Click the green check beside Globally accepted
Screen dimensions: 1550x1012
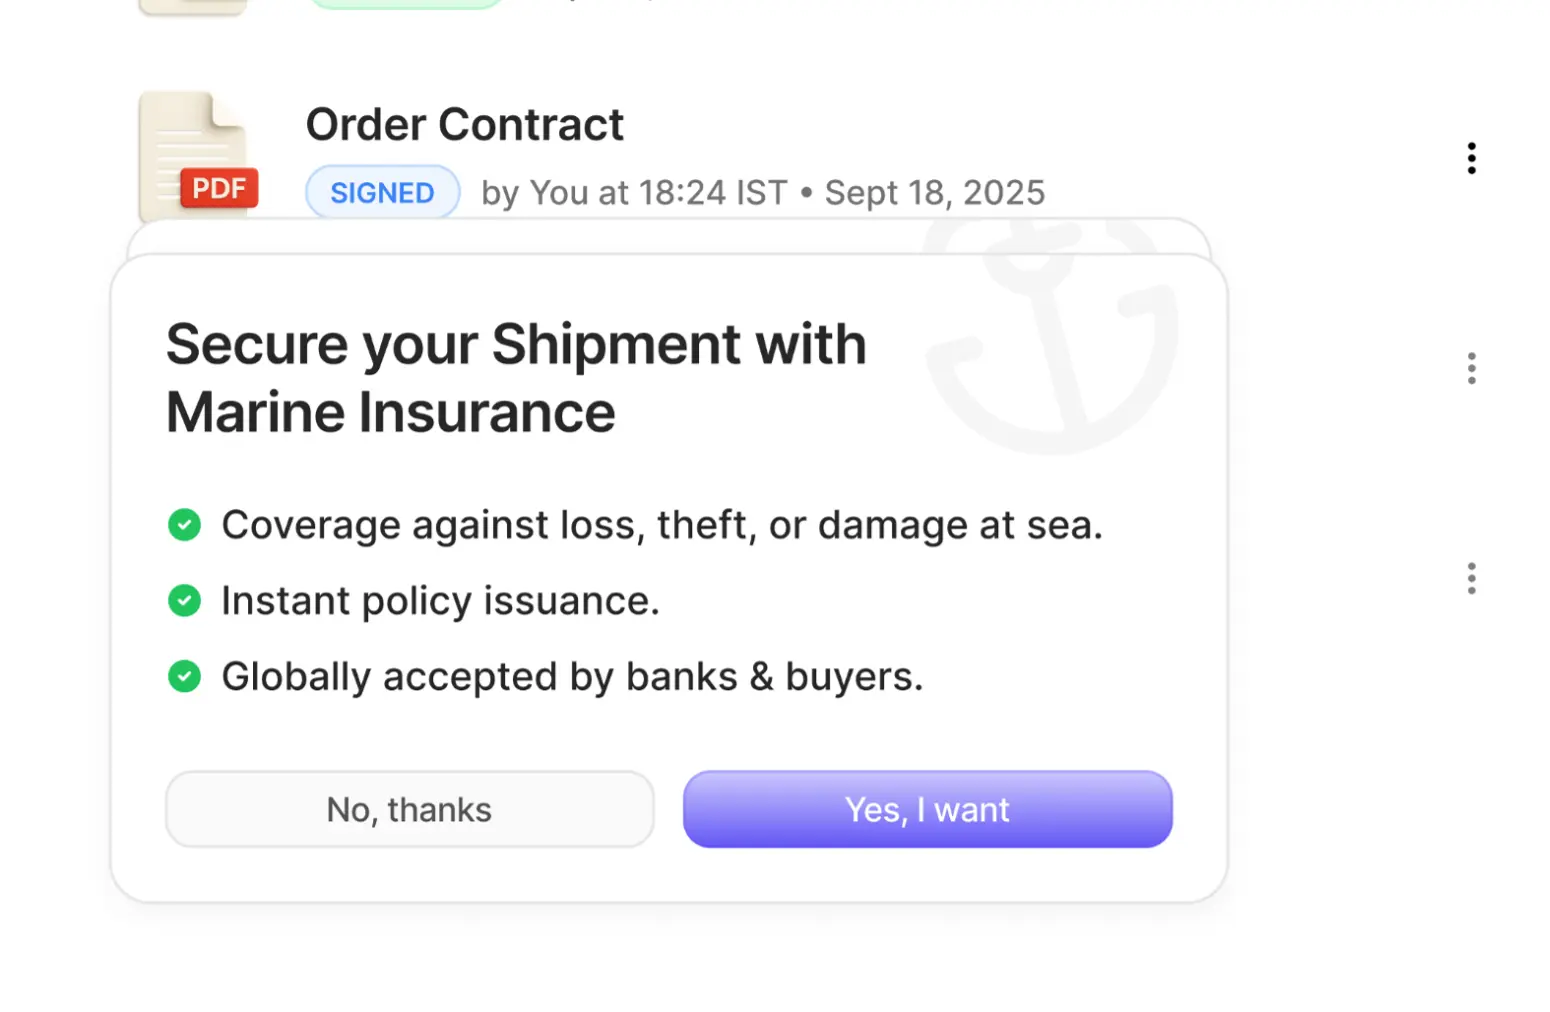(x=185, y=676)
